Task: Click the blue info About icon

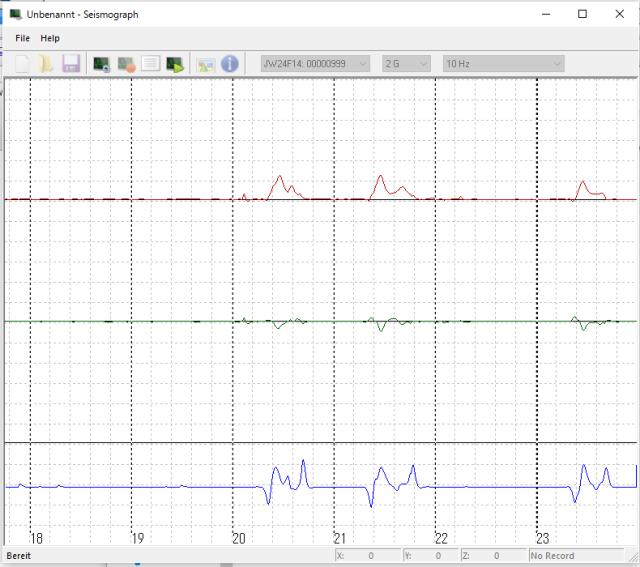Action: tap(230, 64)
